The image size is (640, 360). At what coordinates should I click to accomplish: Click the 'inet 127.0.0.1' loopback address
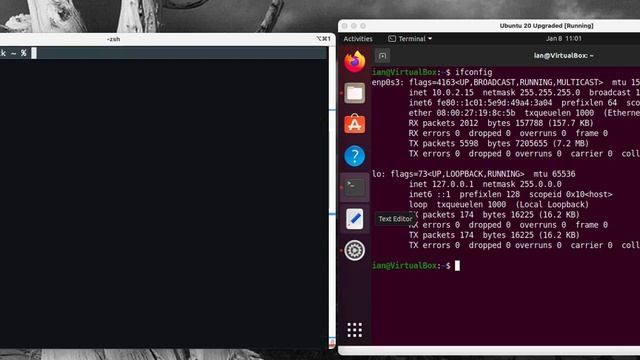coord(441,184)
